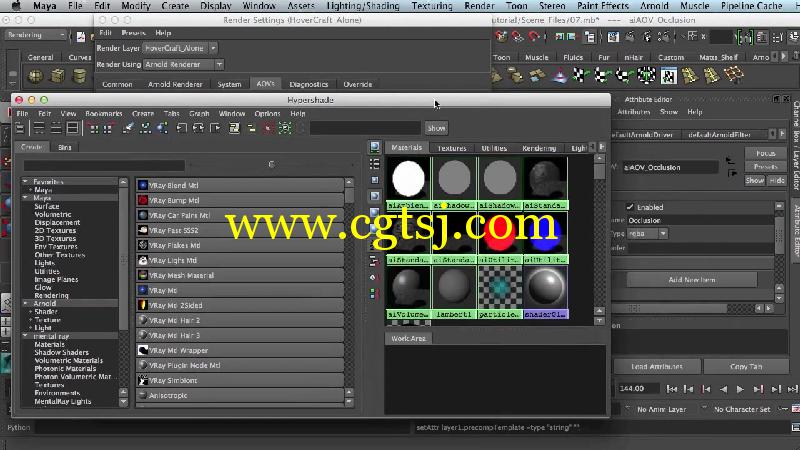
Task: Collapse the Maya tree section
Action: [x=24, y=197]
